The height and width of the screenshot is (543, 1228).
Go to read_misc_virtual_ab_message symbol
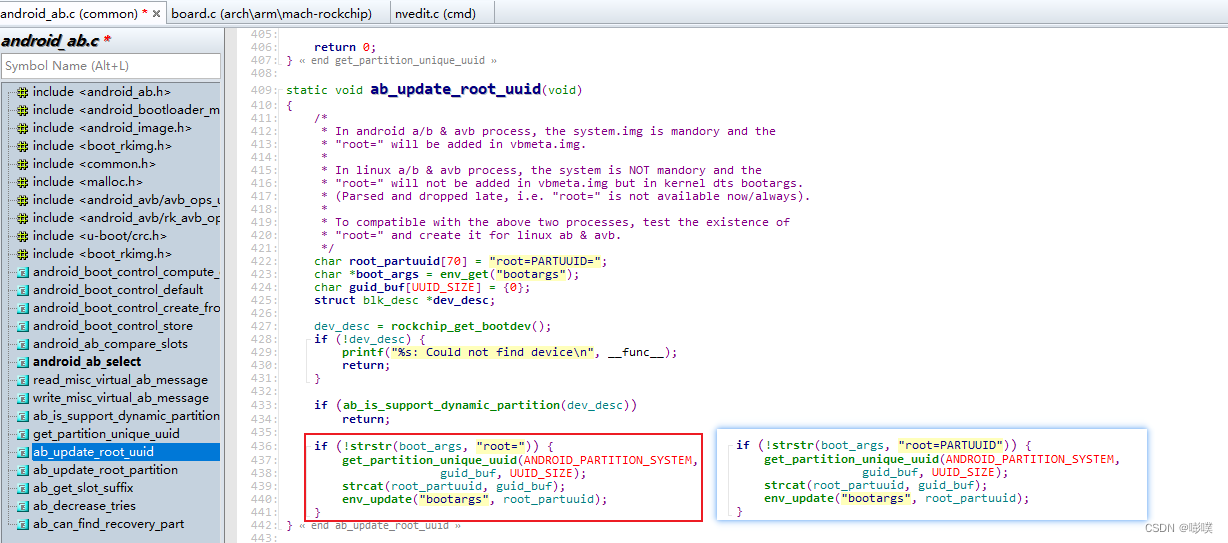[120, 380]
